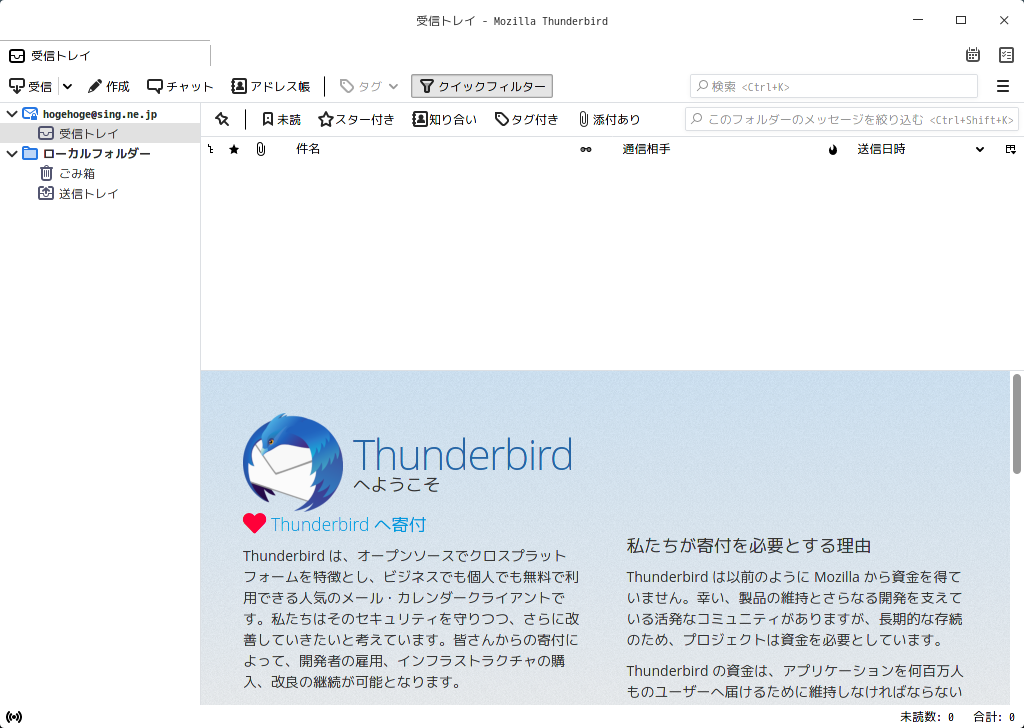
Task: Click the red heart donate icon
Action: click(254, 523)
